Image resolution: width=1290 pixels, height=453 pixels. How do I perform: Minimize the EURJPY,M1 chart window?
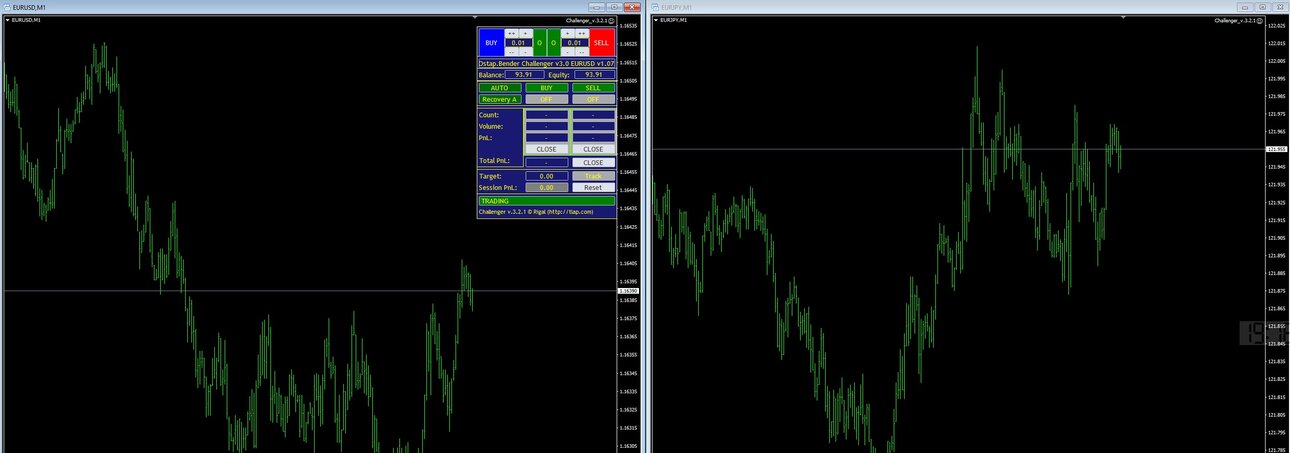pyautogui.click(x=1245, y=7)
